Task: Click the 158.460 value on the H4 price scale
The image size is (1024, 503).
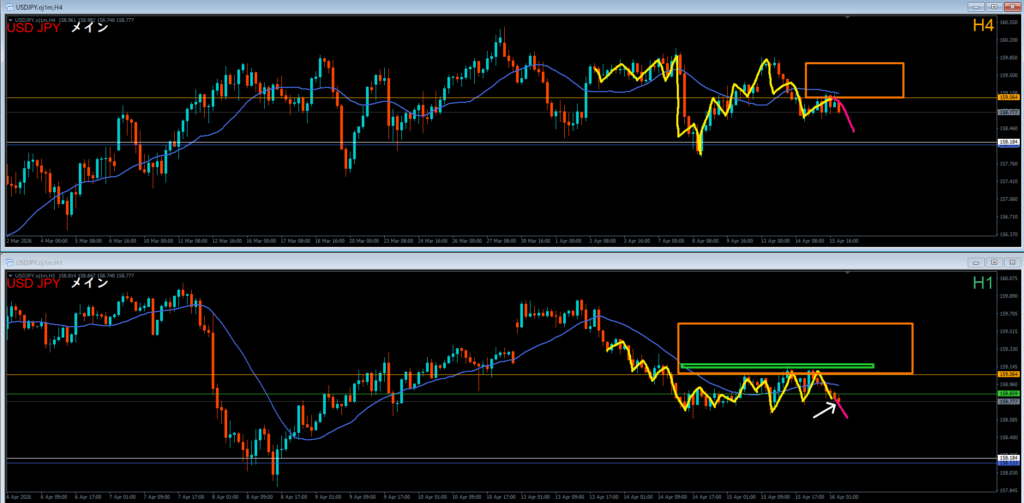Action: (x=1008, y=128)
